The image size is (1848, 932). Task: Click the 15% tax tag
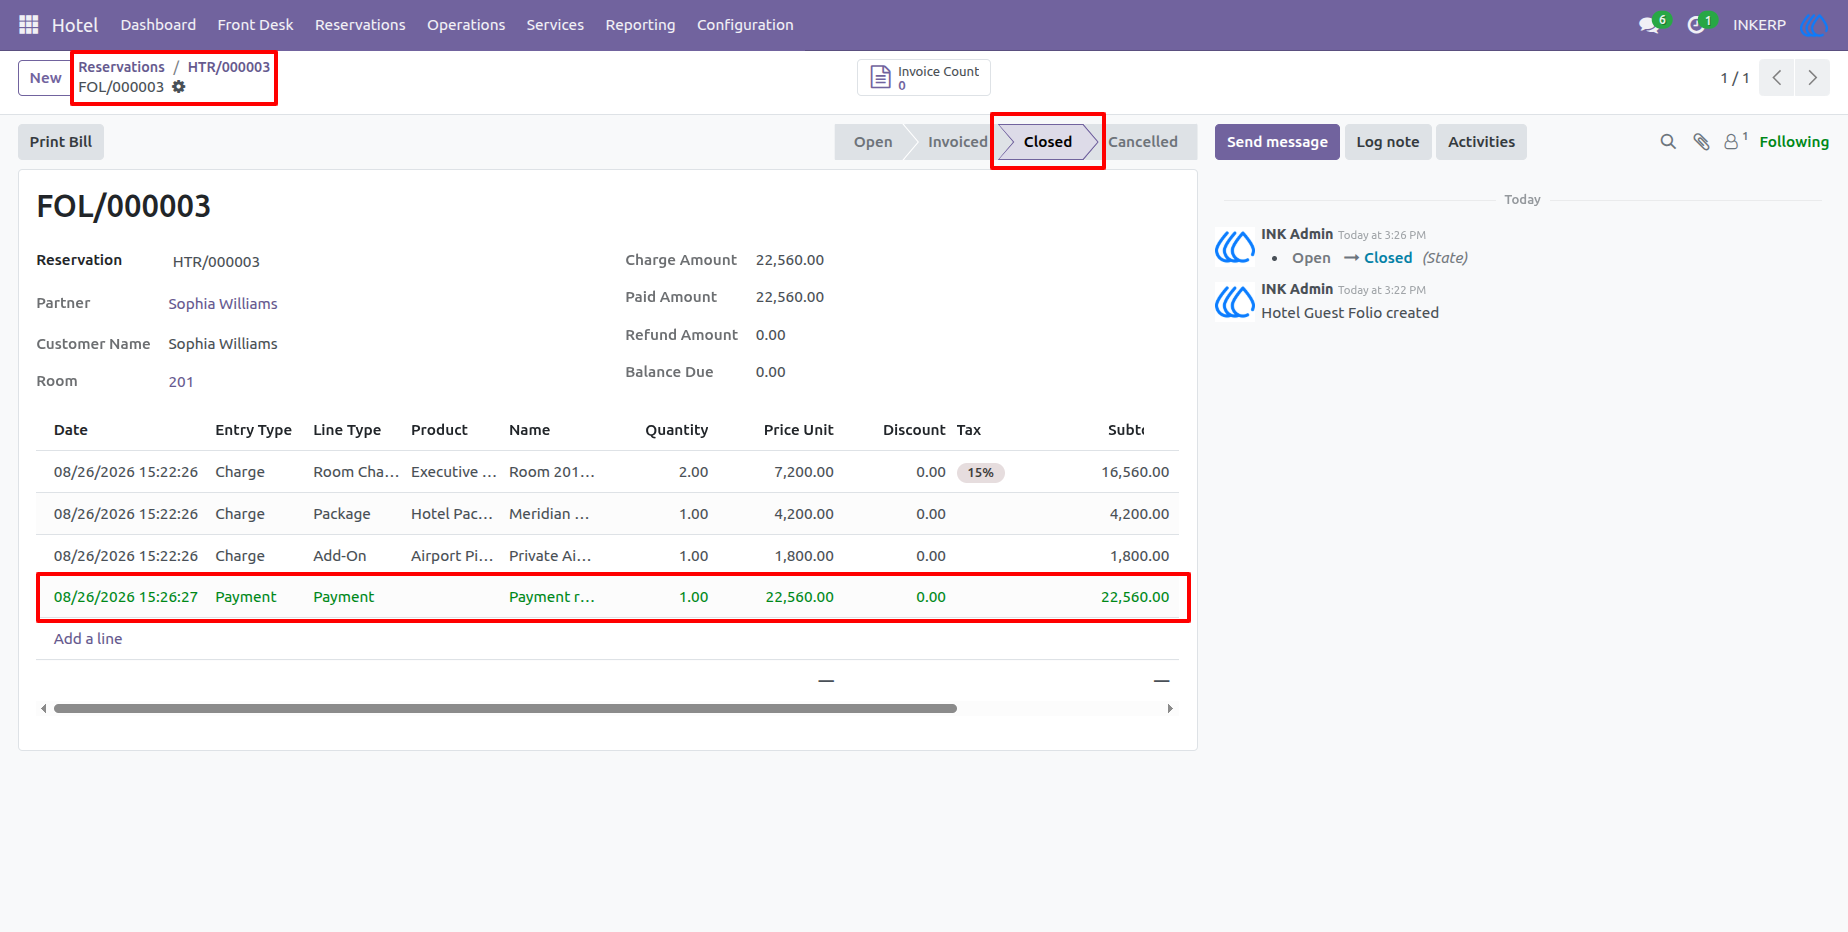pyautogui.click(x=981, y=473)
